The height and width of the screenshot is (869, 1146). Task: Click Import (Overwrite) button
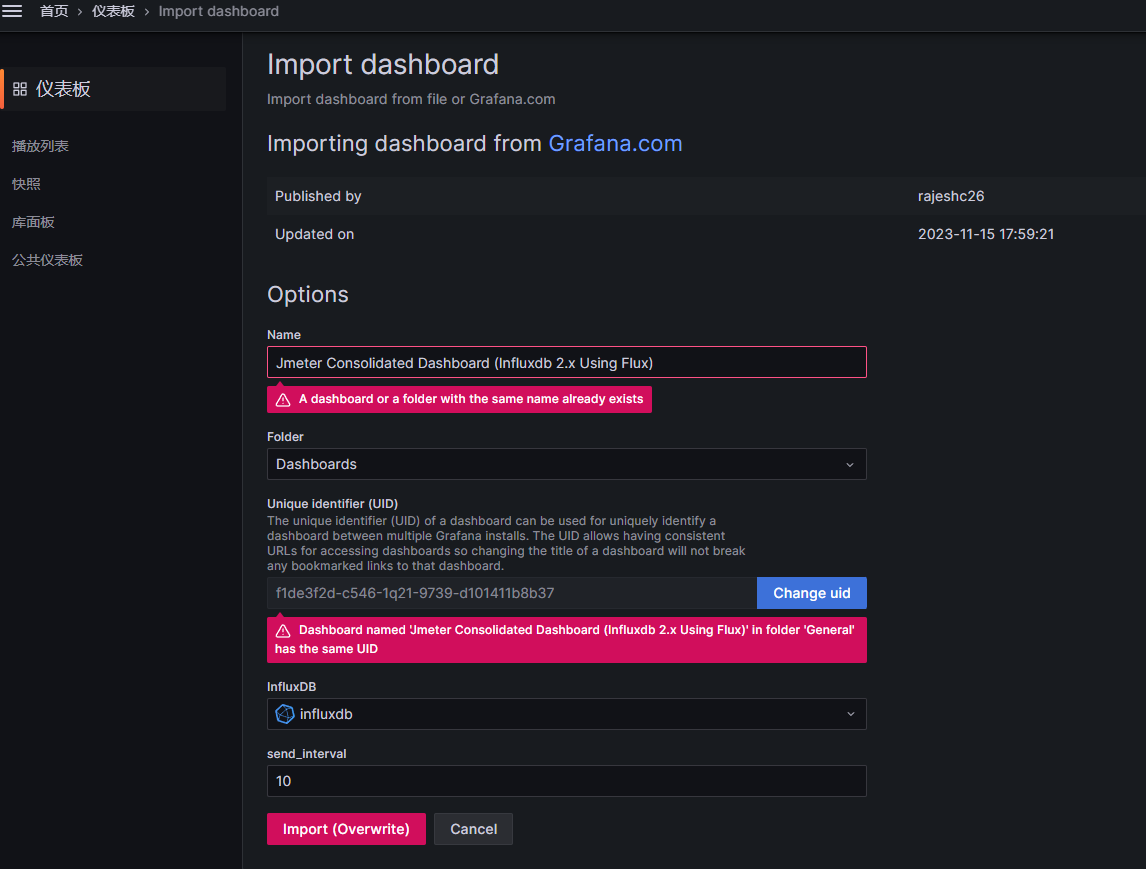pos(346,829)
